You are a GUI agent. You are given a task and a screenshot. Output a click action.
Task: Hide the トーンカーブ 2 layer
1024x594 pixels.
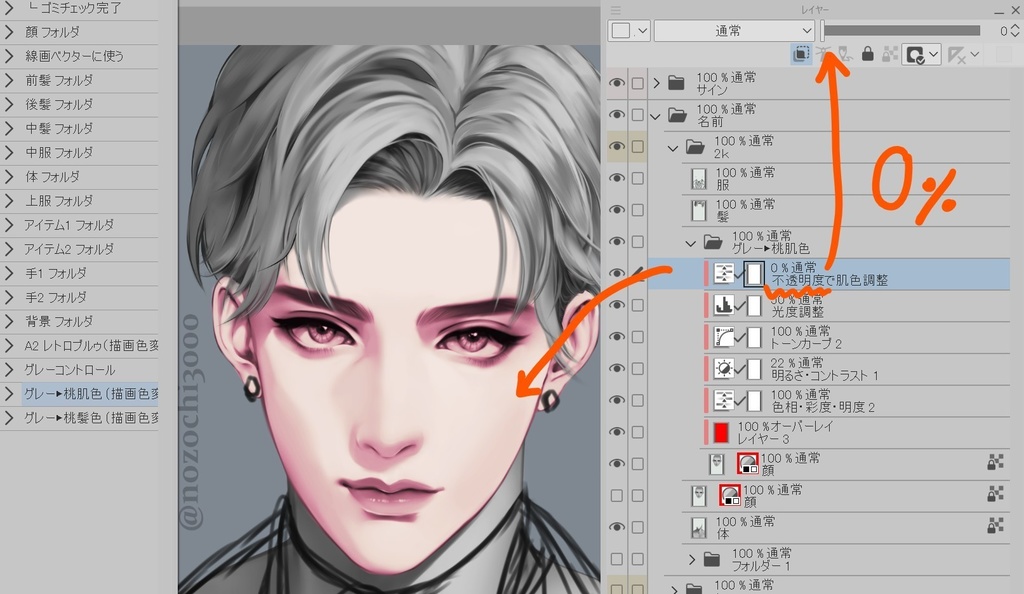point(616,337)
